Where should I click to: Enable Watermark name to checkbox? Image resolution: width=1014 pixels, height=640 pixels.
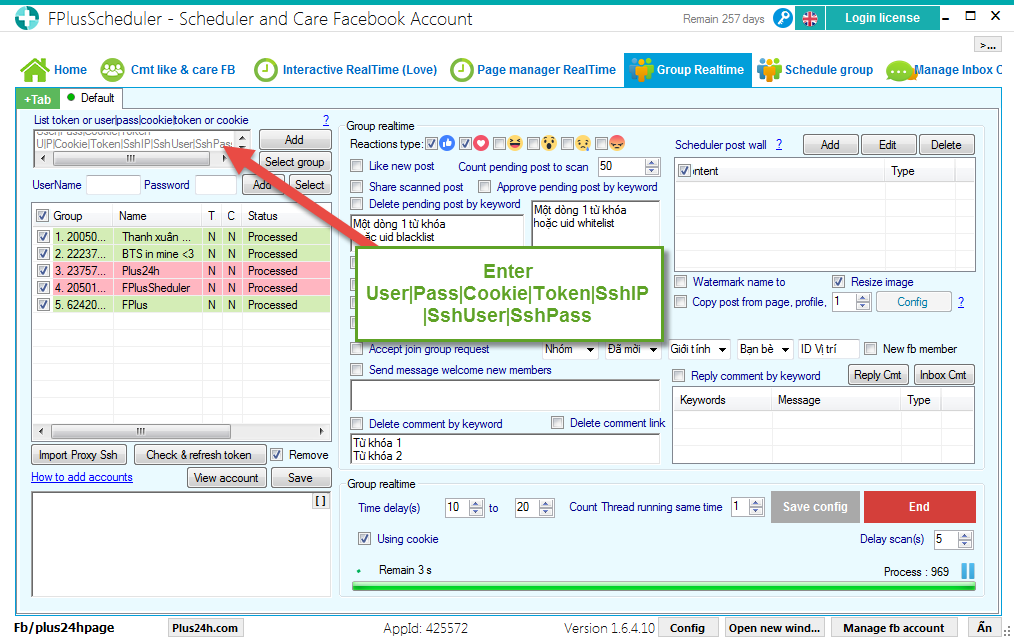click(680, 282)
